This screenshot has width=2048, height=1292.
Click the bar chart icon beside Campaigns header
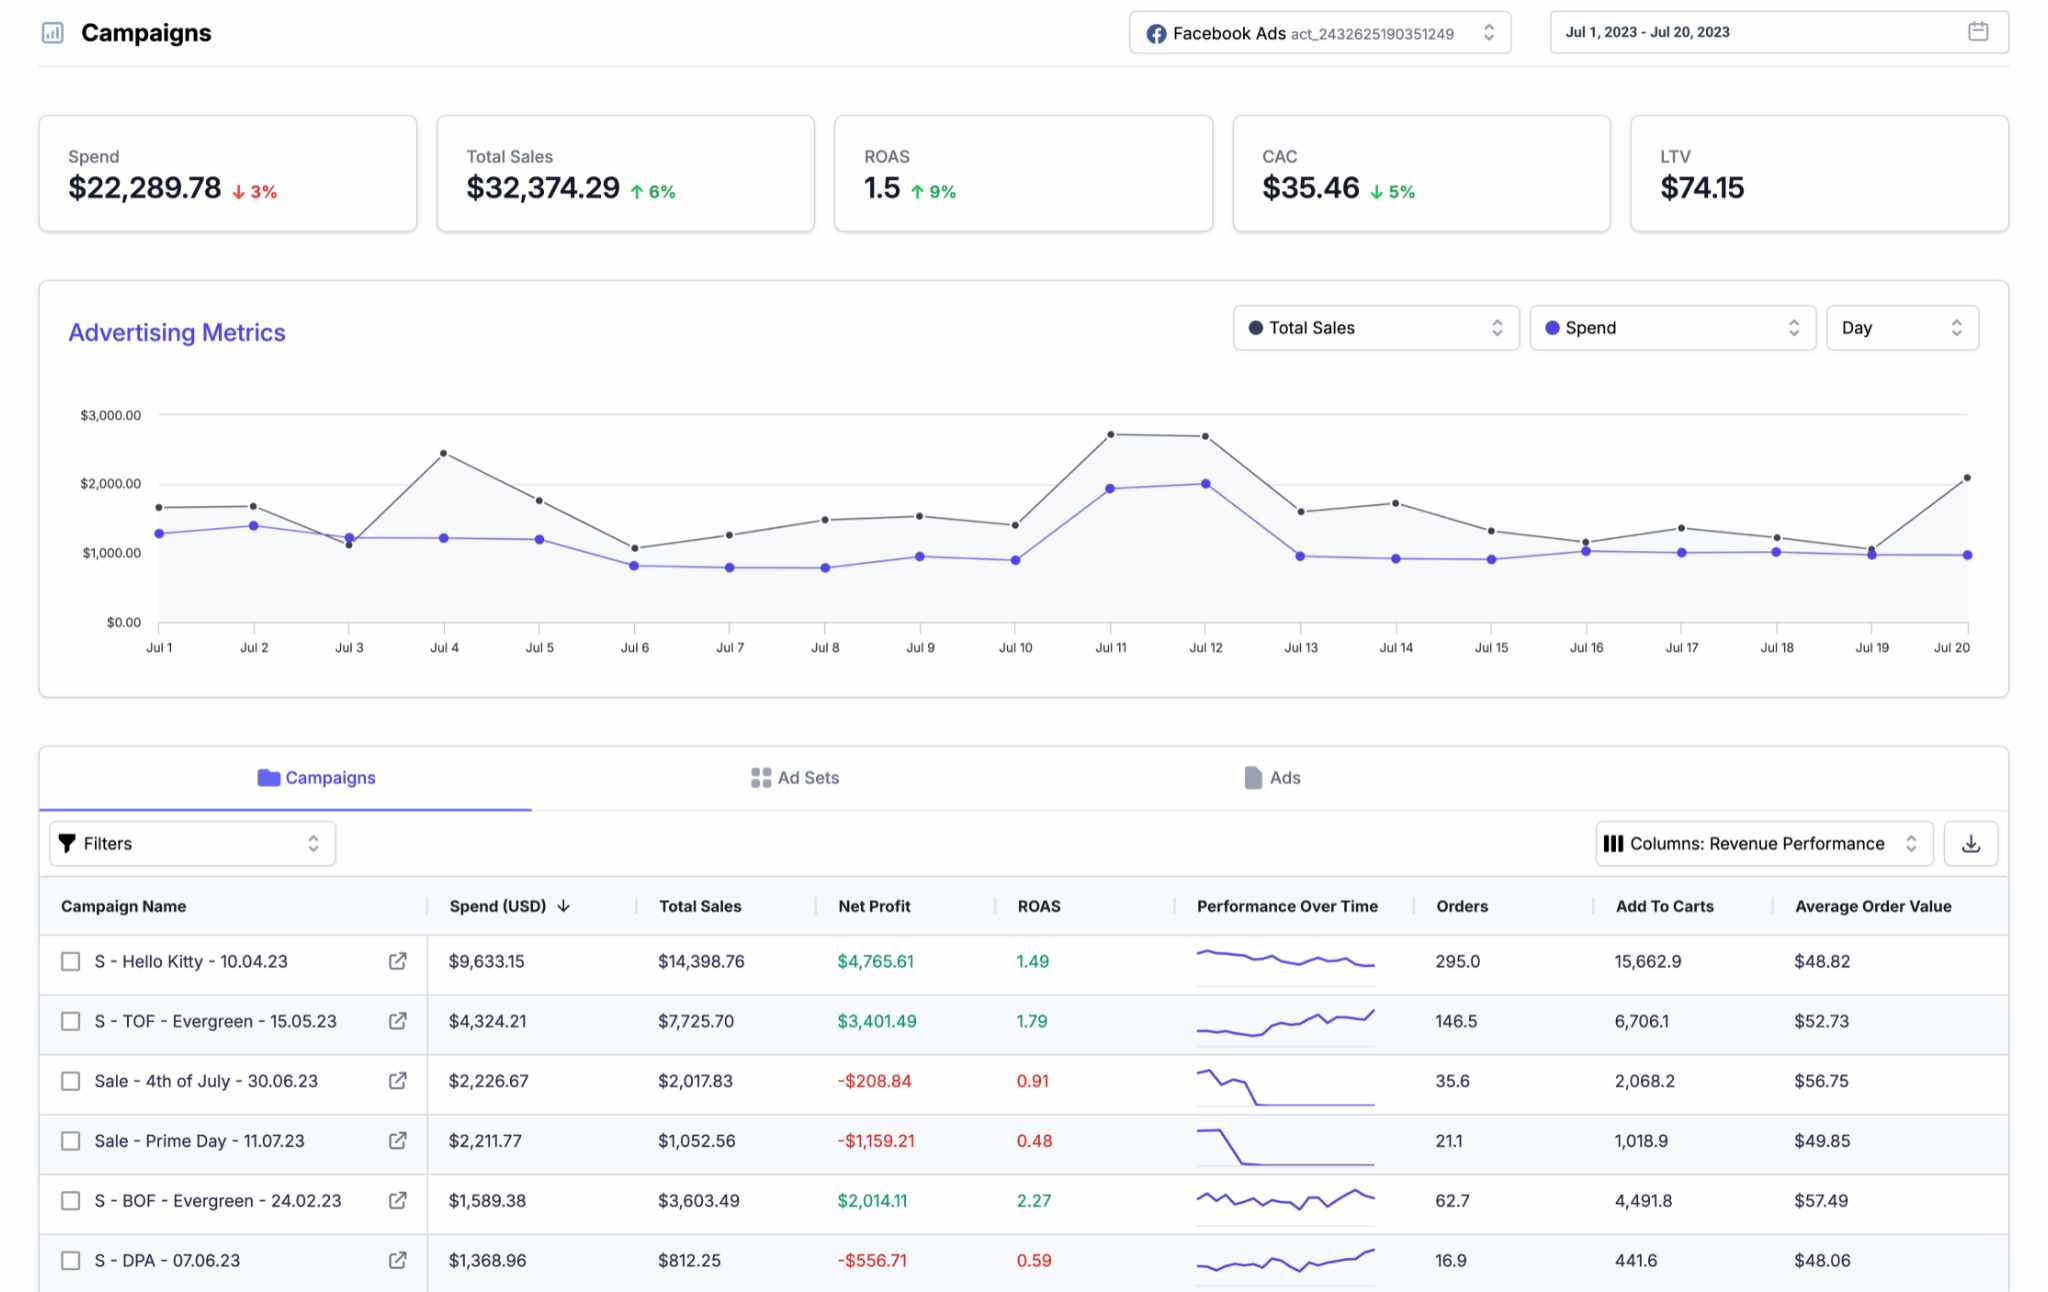(x=52, y=33)
